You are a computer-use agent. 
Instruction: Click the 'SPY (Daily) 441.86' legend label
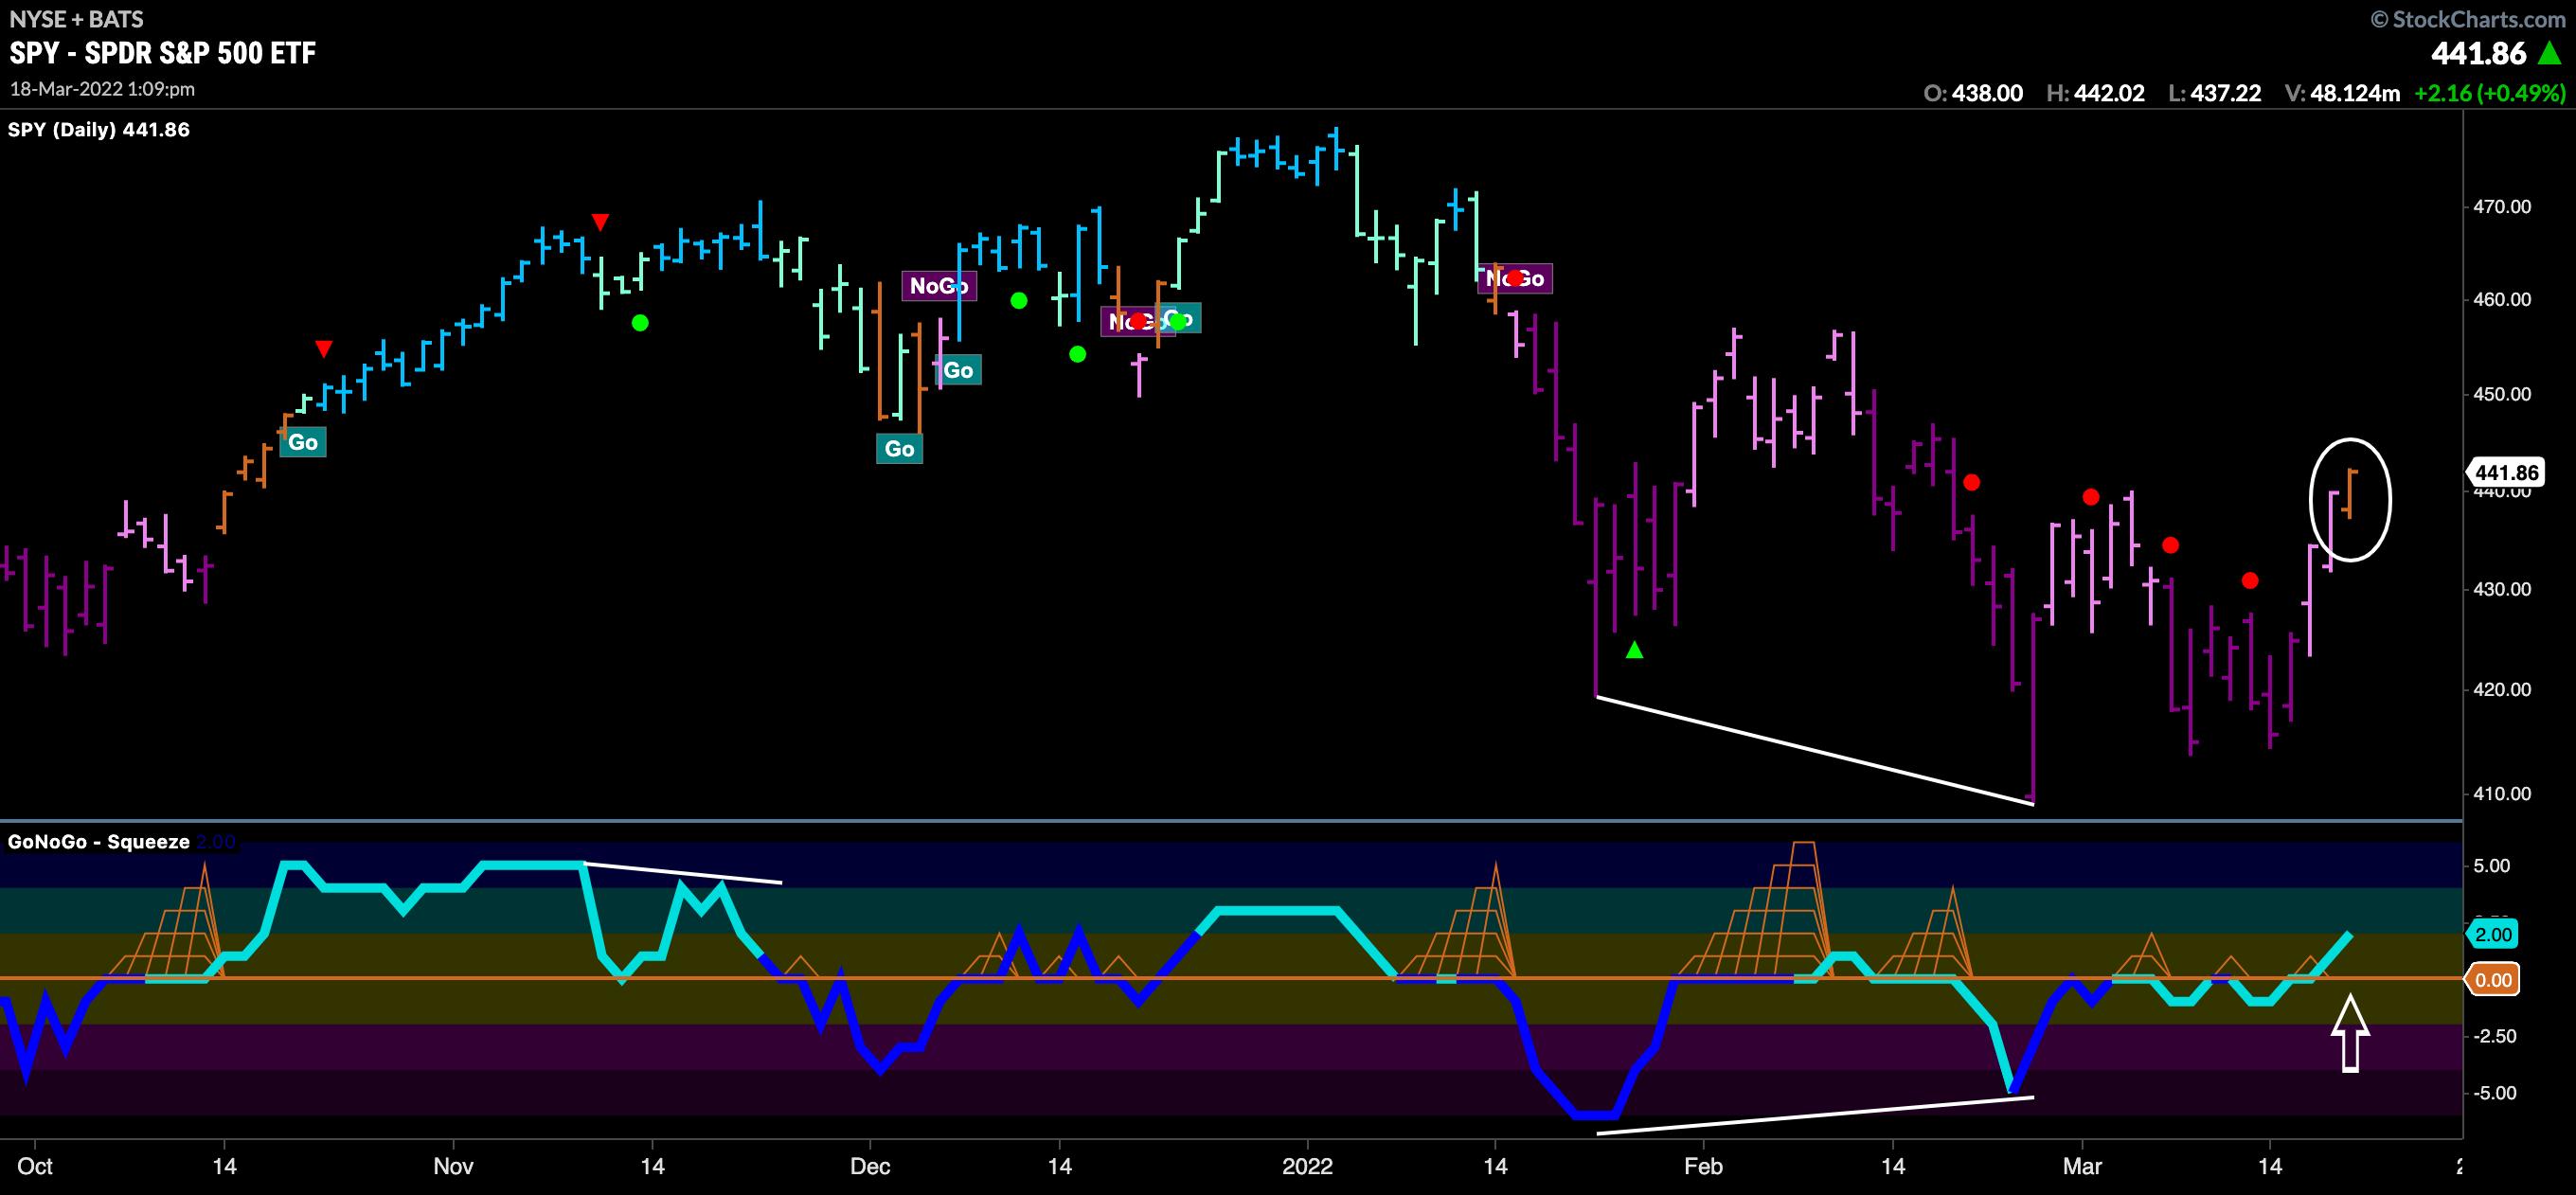pos(99,130)
